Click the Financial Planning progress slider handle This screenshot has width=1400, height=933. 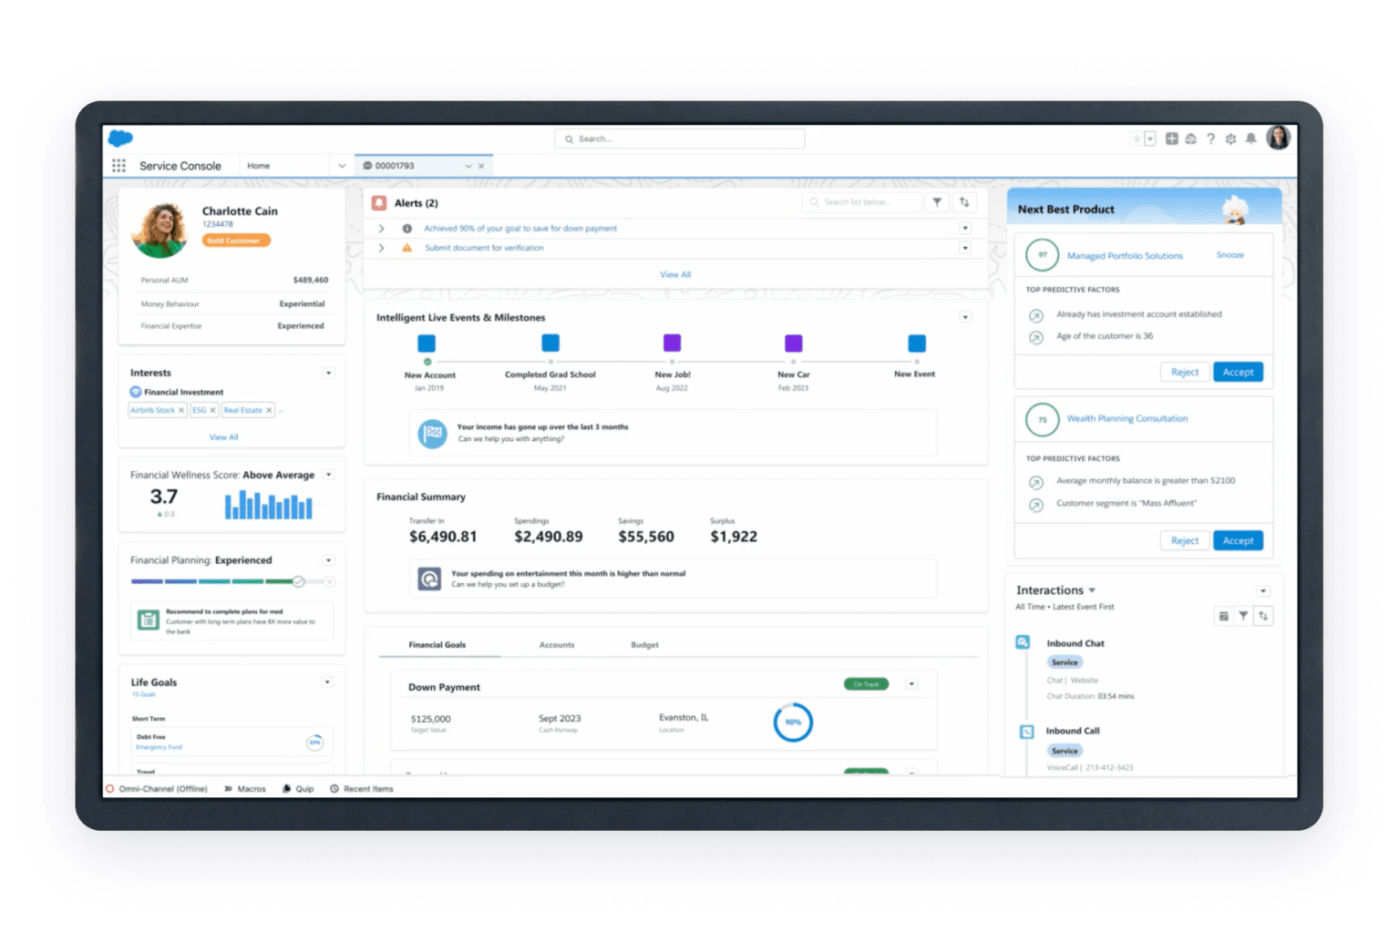(x=298, y=581)
